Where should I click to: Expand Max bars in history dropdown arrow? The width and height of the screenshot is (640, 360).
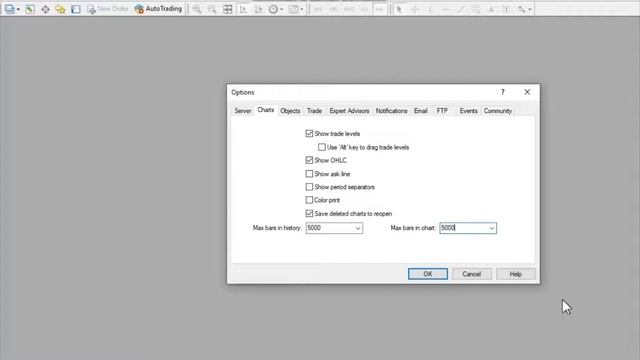coord(358,228)
